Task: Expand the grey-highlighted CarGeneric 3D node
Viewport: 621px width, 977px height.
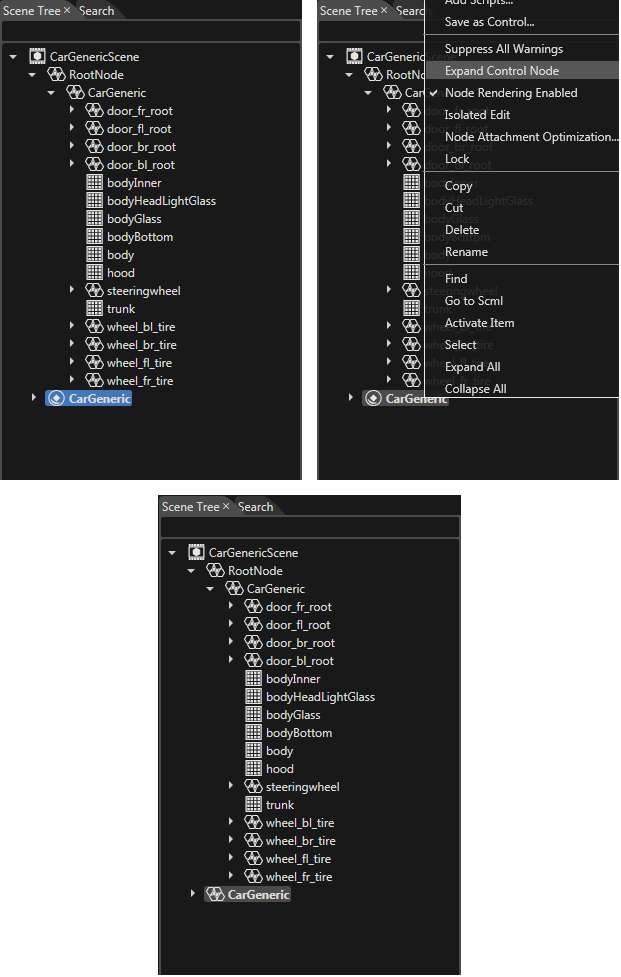Action: point(192,893)
